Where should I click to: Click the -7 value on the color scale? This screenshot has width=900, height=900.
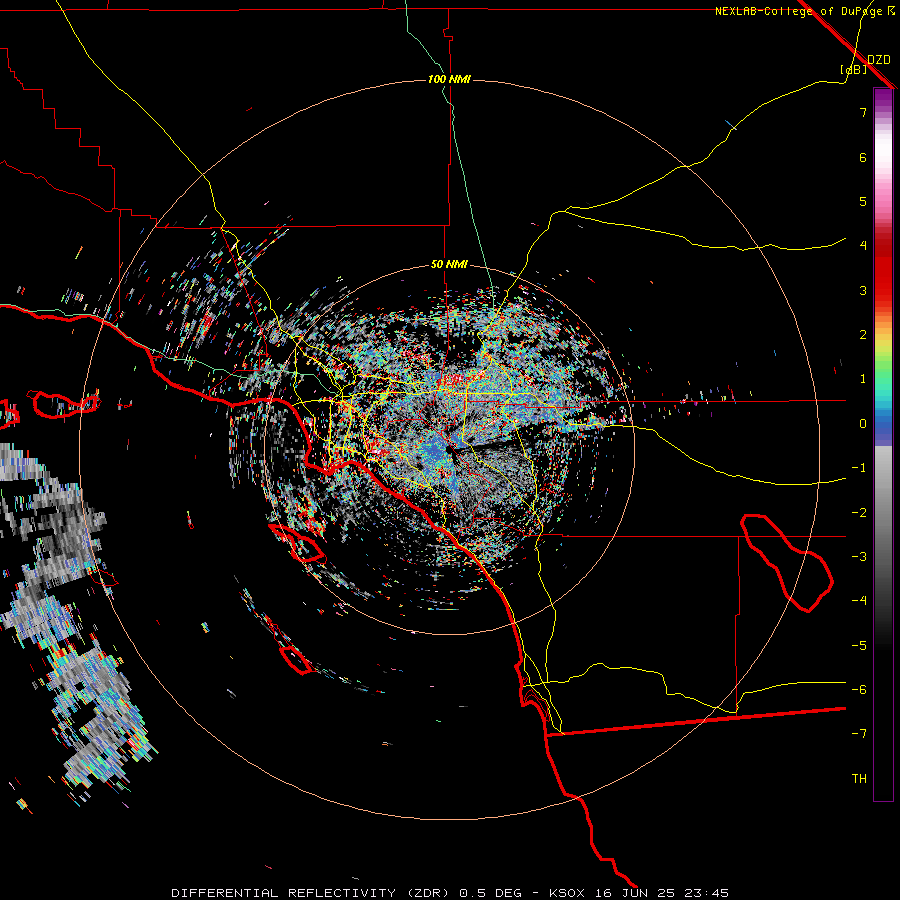click(859, 734)
